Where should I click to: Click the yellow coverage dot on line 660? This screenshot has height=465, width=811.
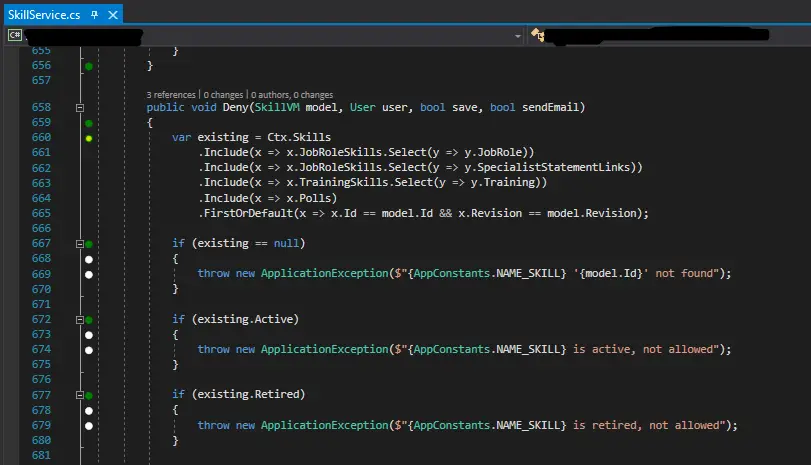coord(89,138)
